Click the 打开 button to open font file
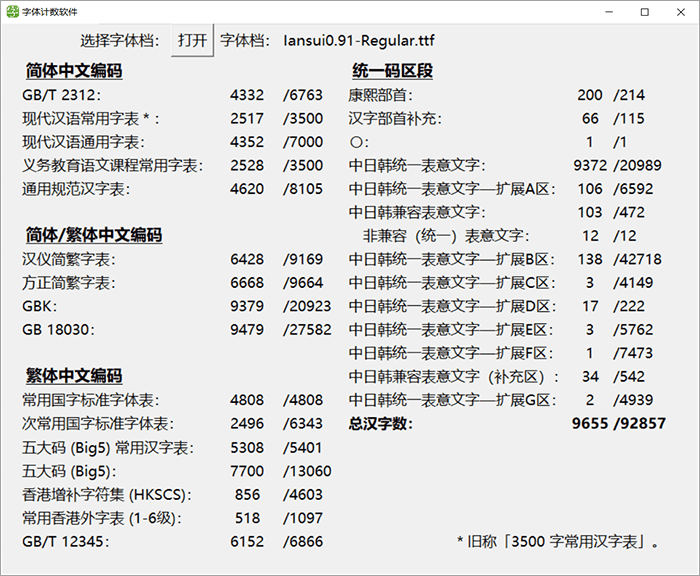This screenshot has width=700, height=576. click(x=192, y=41)
